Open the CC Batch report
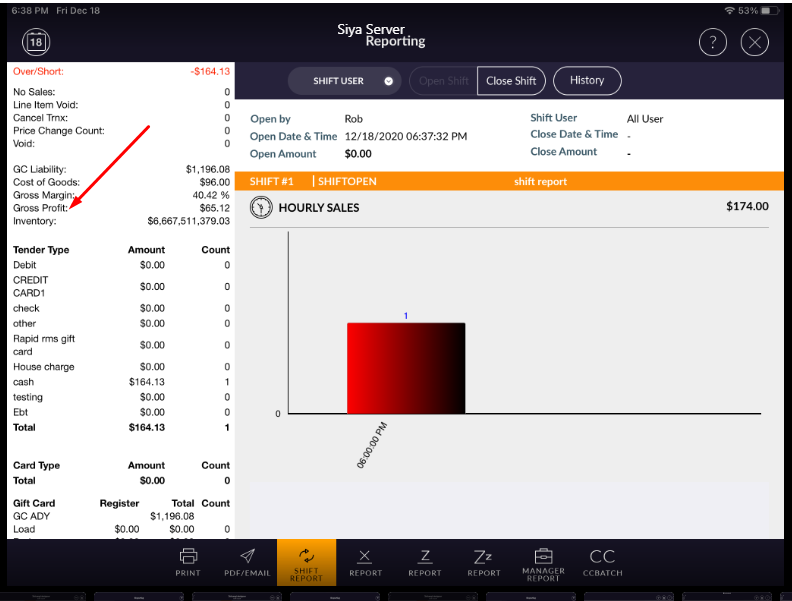Screen dimensions: 792x601 click(602, 562)
